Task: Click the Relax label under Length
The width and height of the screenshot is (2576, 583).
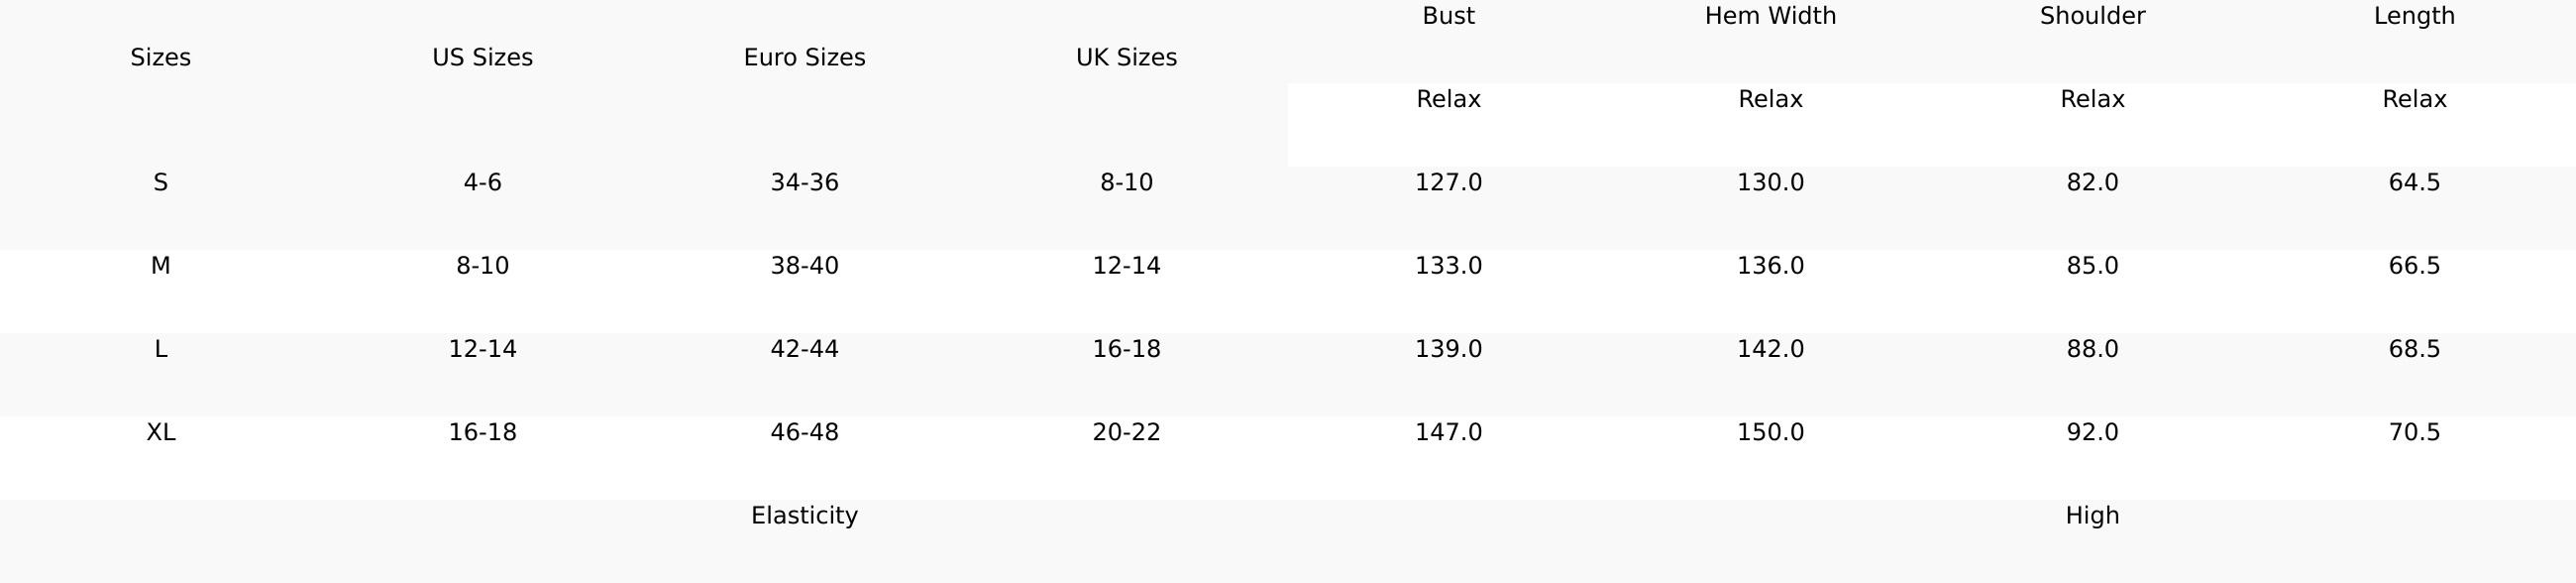Action: (2414, 99)
